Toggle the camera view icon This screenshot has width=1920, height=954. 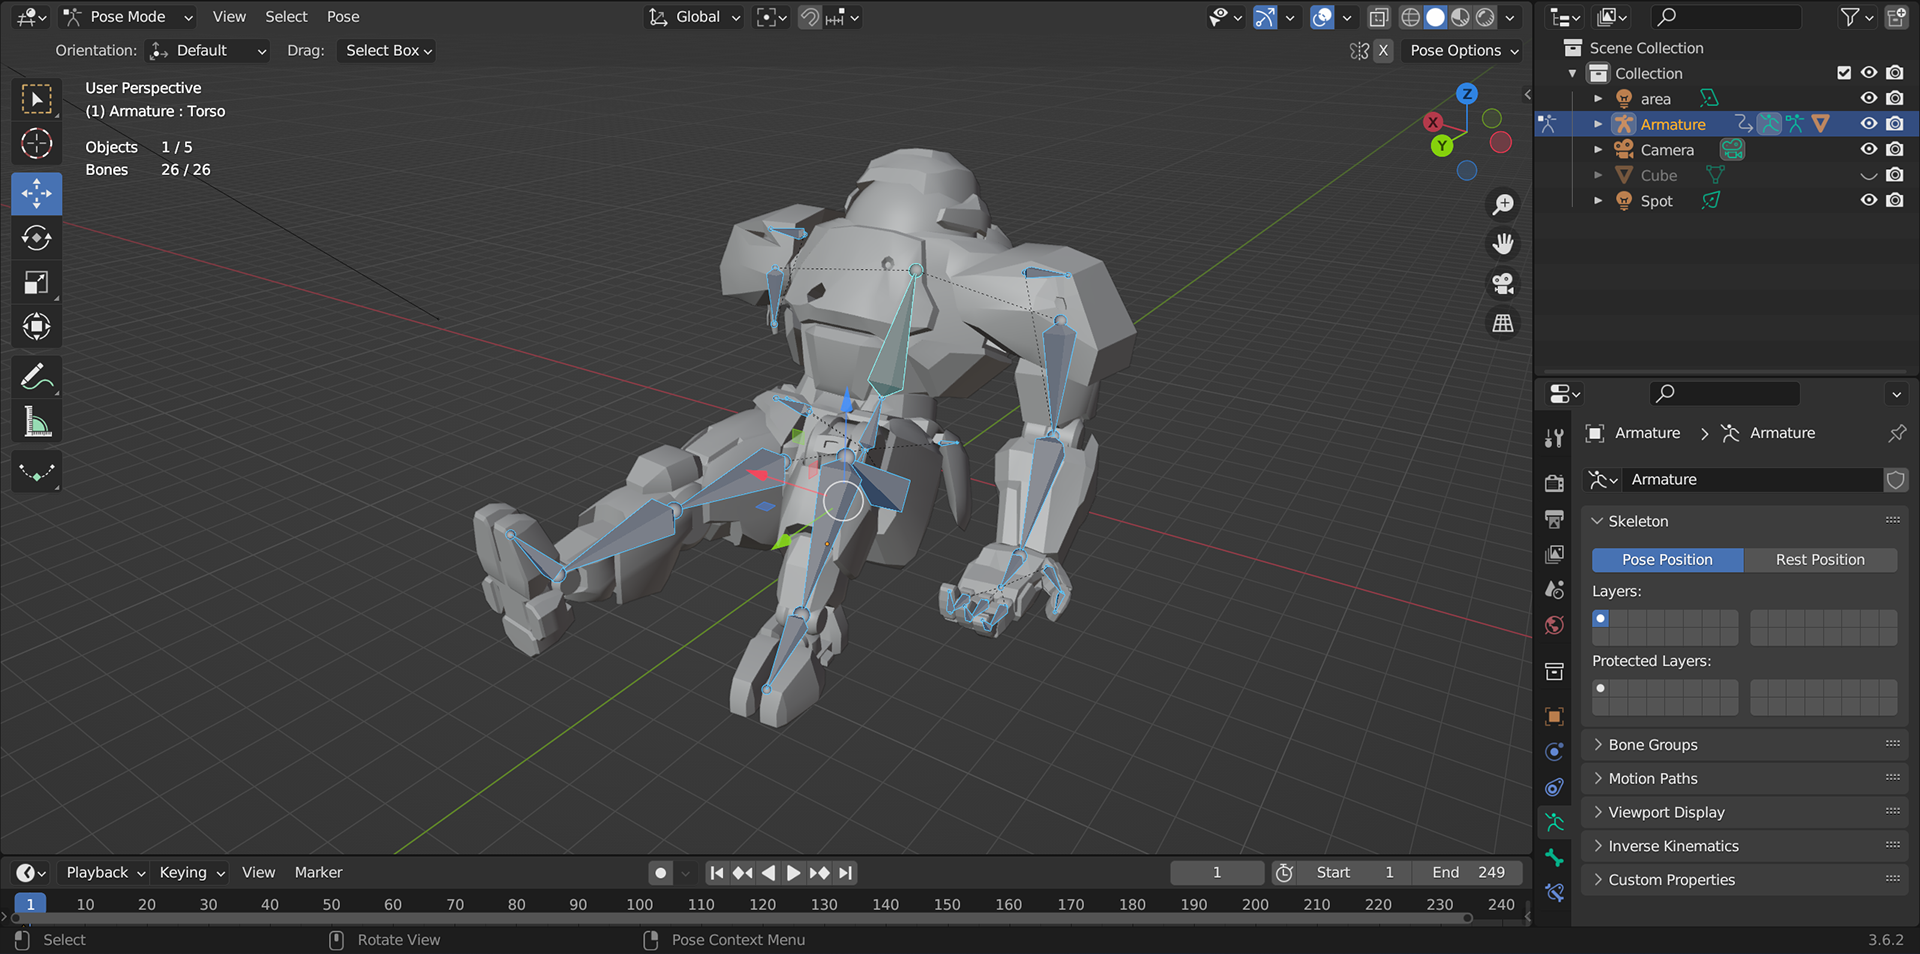click(1503, 284)
